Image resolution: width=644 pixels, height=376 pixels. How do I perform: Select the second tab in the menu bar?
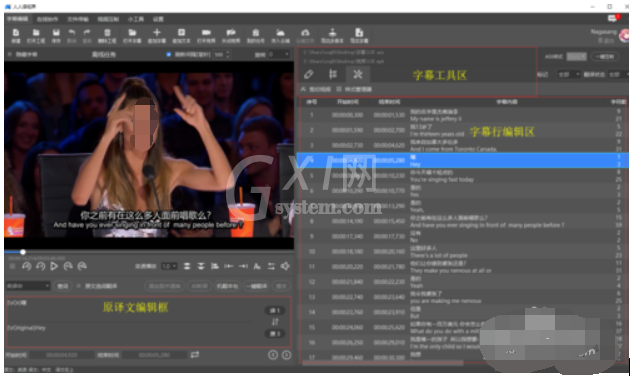(47, 19)
